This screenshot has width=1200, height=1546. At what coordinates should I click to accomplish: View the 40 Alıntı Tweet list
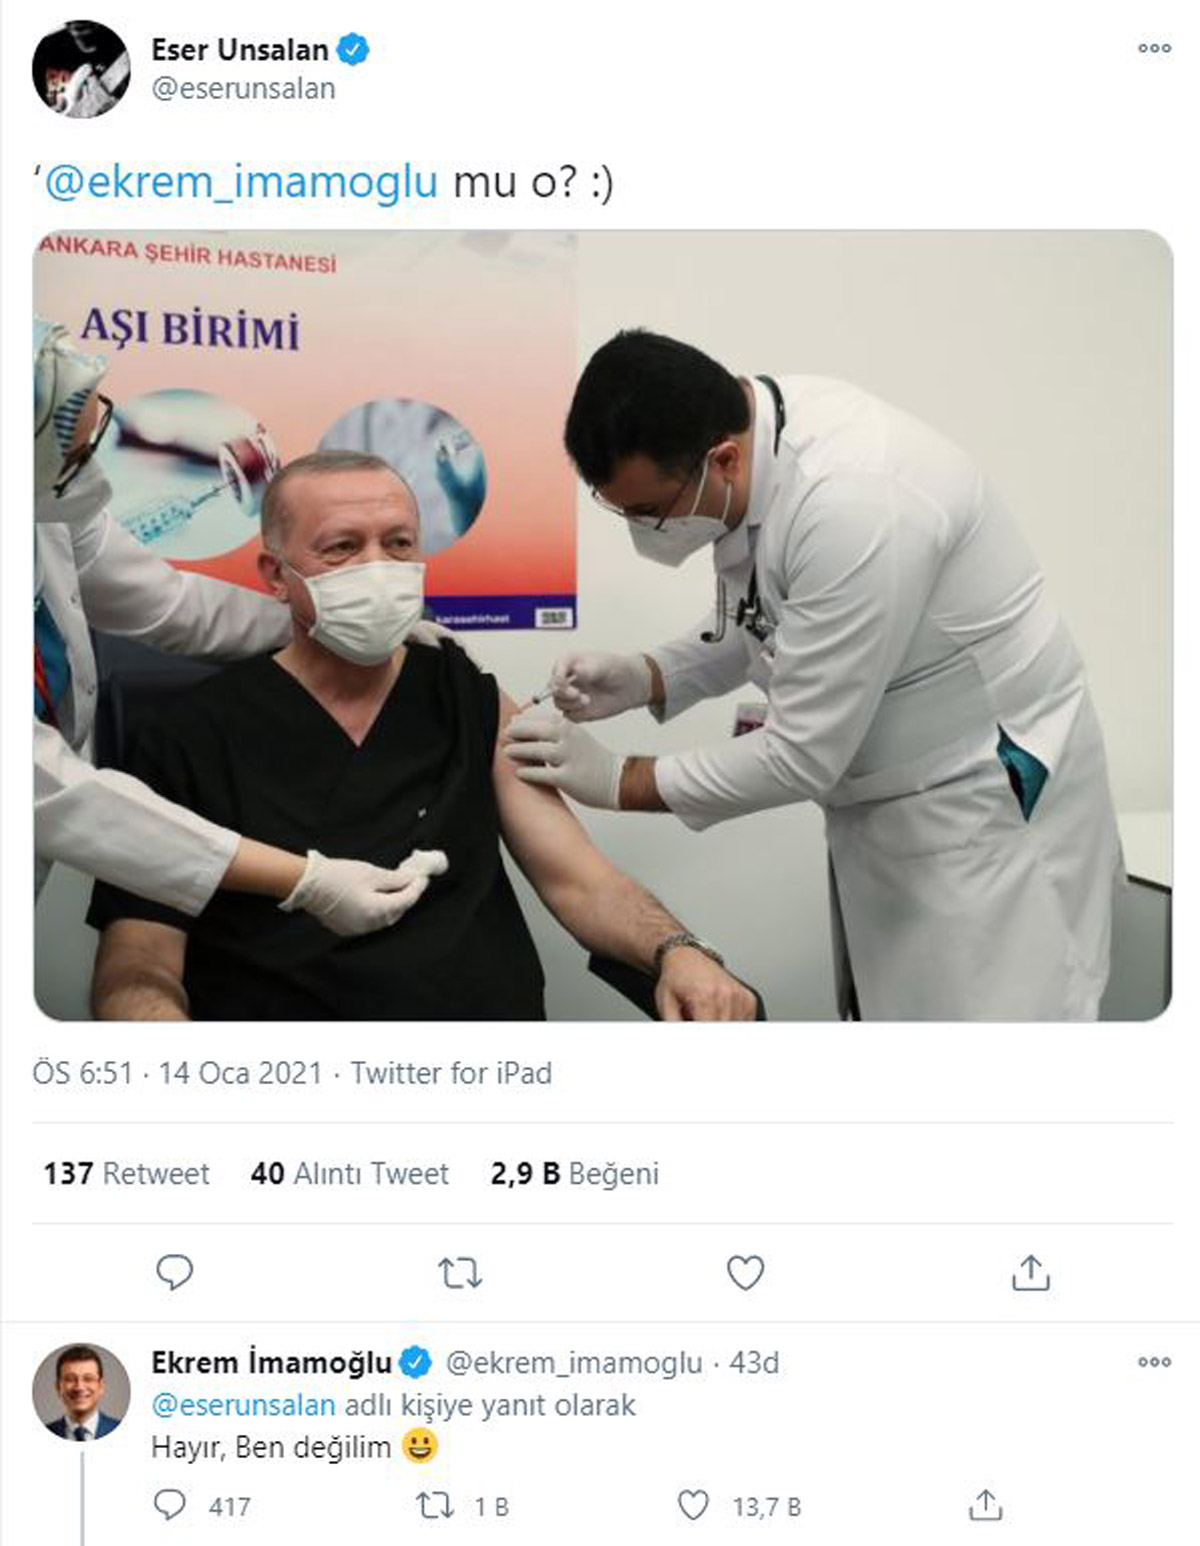click(x=350, y=1173)
